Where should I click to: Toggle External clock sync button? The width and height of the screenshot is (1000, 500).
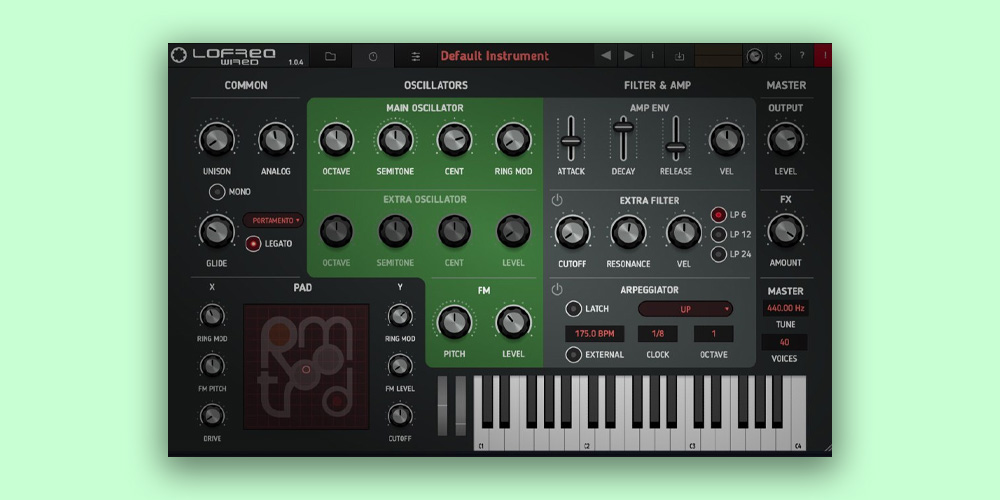tap(573, 355)
